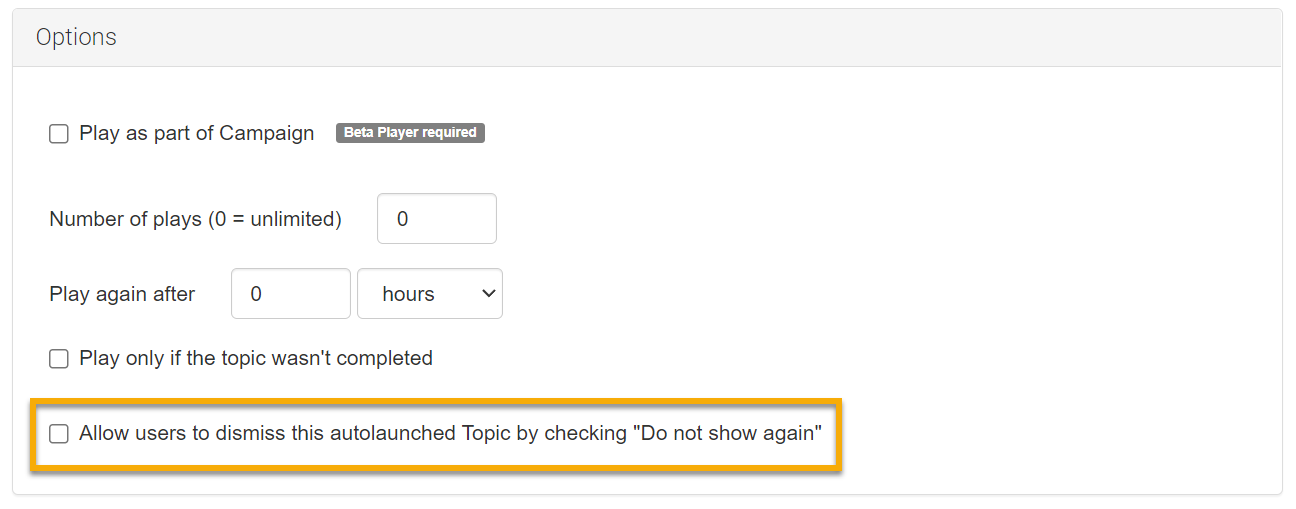Click the chevron arrow on hours selector

coord(489,294)
